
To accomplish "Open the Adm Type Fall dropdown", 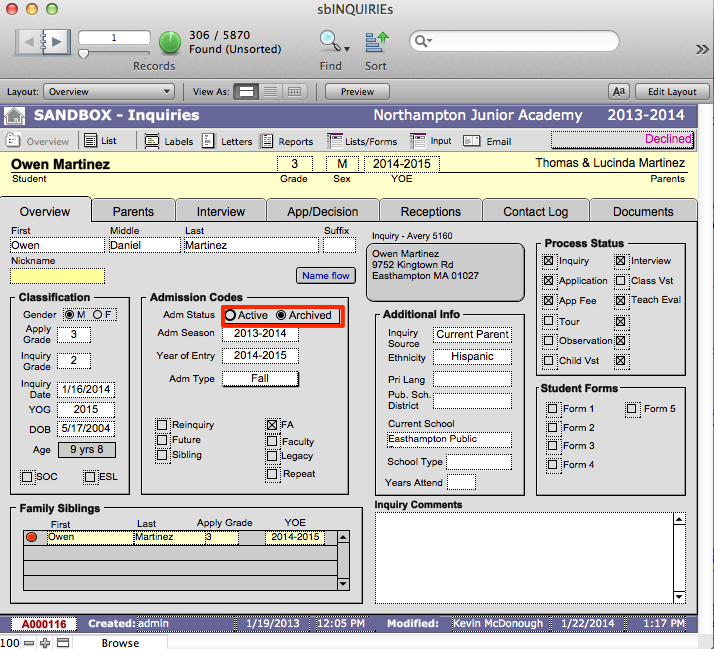I will point(260,378).
